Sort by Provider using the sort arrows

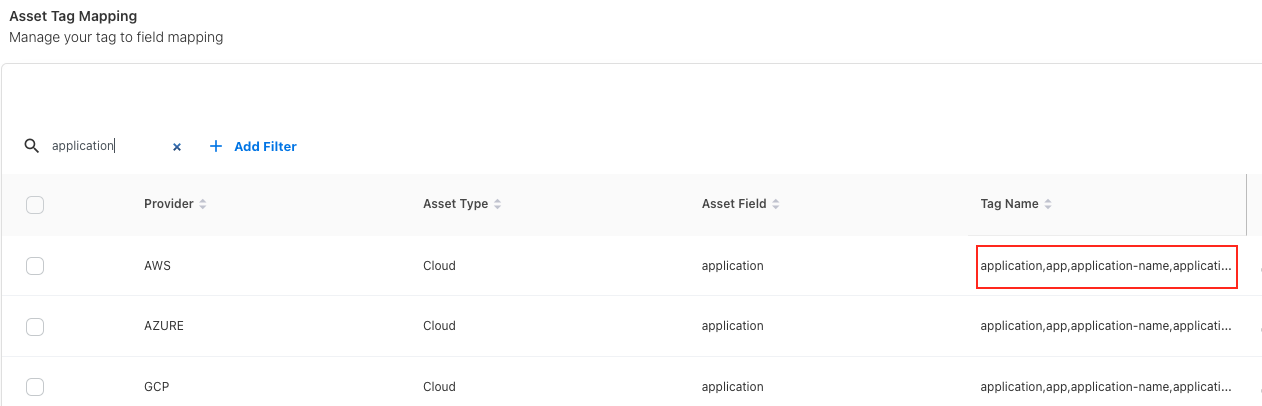(x=203, y=204)
